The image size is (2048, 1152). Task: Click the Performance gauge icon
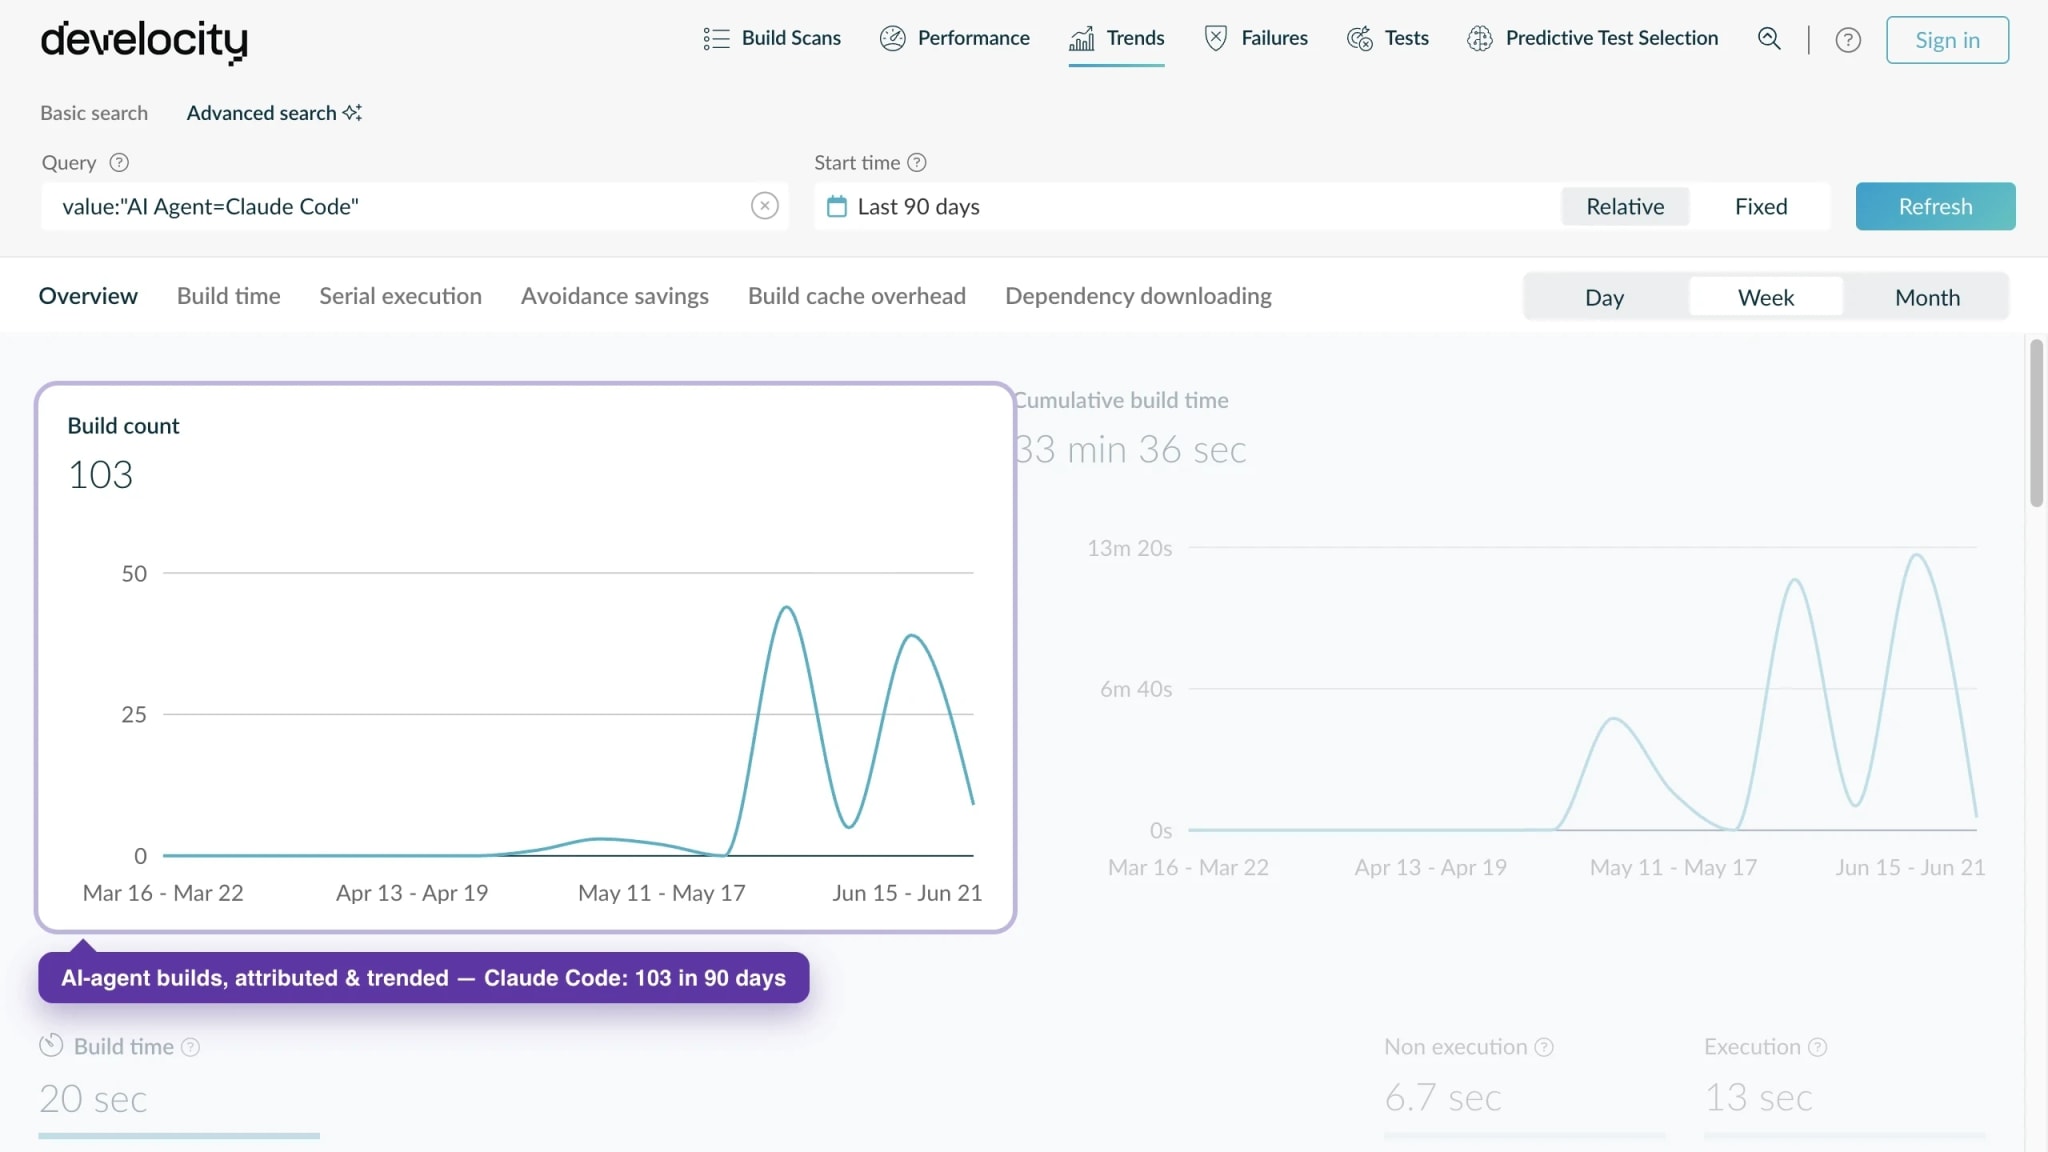pos(892,38)
